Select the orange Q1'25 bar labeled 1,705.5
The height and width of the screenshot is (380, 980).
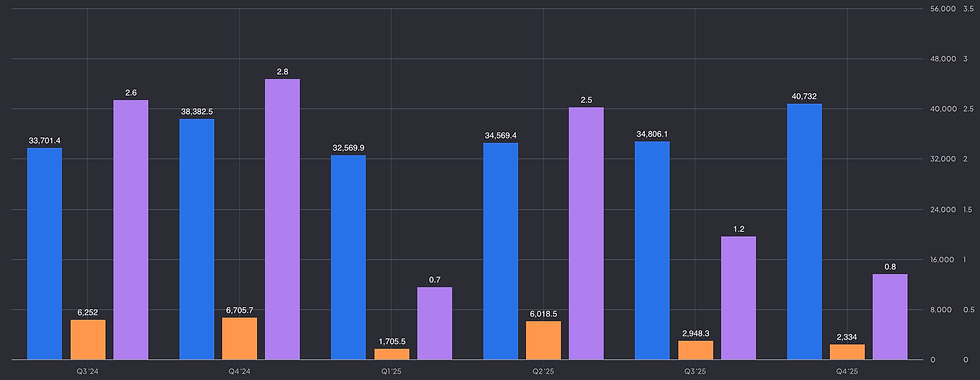392,354
